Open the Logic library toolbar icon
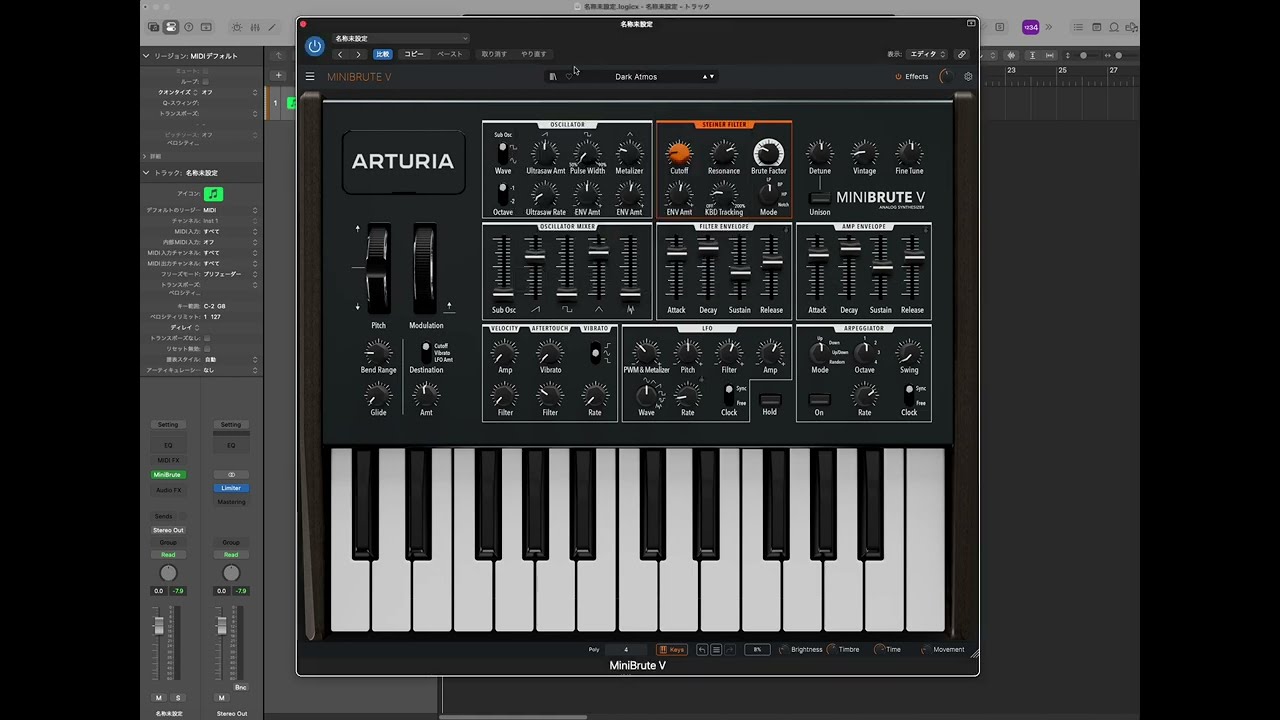 point(153,27)
